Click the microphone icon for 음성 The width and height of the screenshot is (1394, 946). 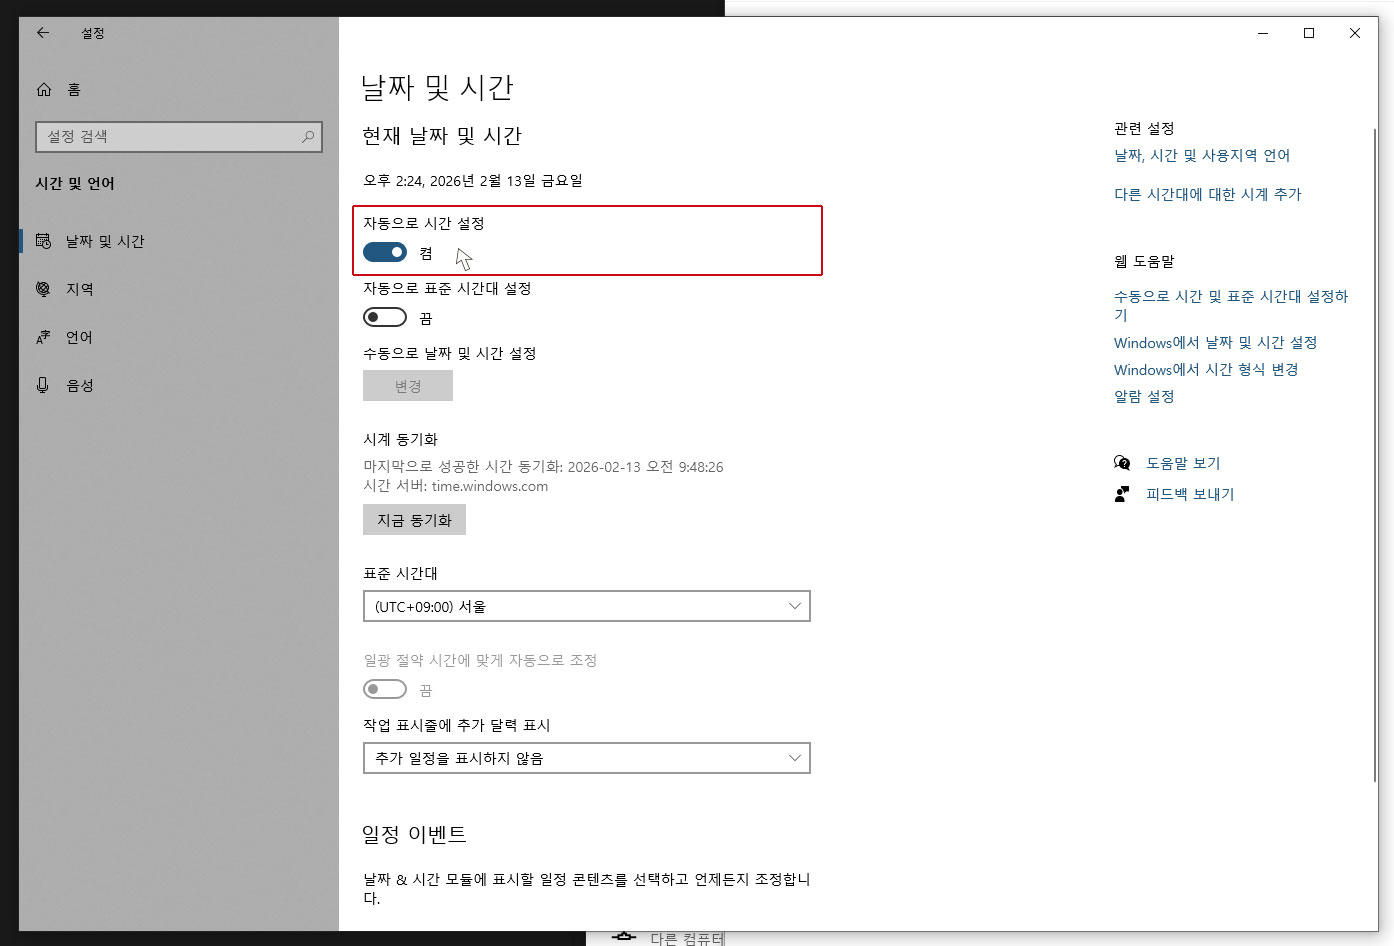click(x=42, y=384)
